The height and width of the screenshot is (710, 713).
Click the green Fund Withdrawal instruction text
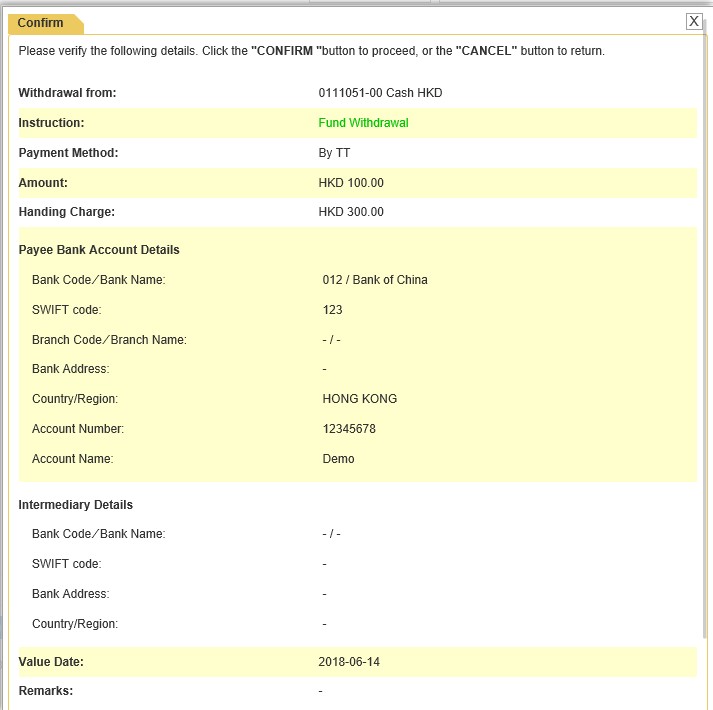(363, 123)
